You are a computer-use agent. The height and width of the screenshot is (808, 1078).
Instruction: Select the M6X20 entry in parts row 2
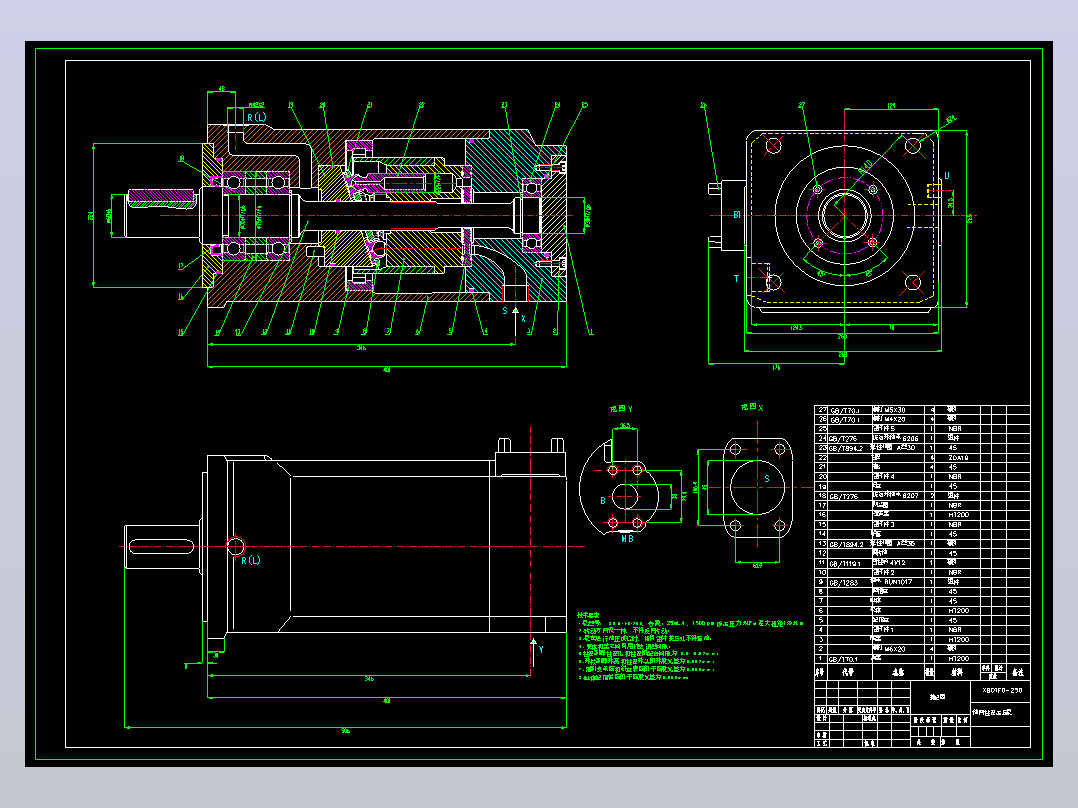(x=894, y=649)
